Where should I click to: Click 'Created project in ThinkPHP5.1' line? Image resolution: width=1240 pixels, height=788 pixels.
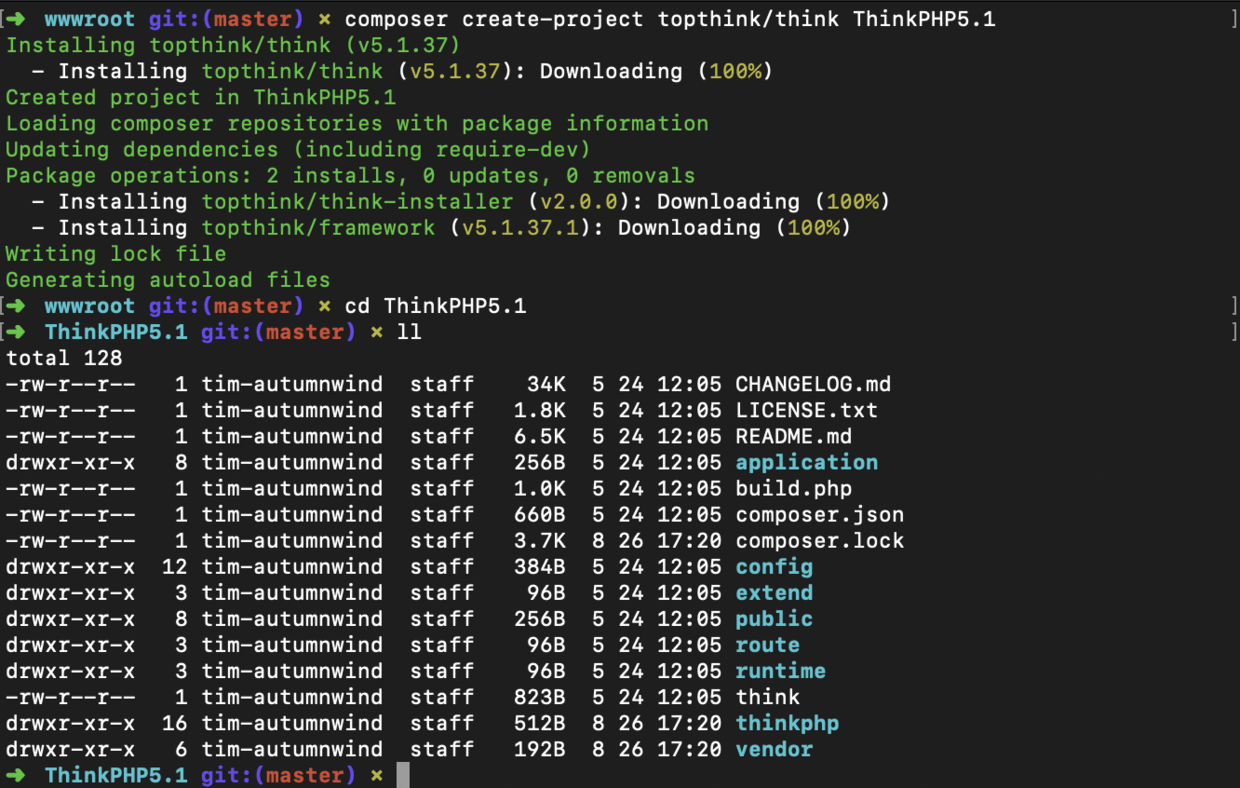pos(201,98)
